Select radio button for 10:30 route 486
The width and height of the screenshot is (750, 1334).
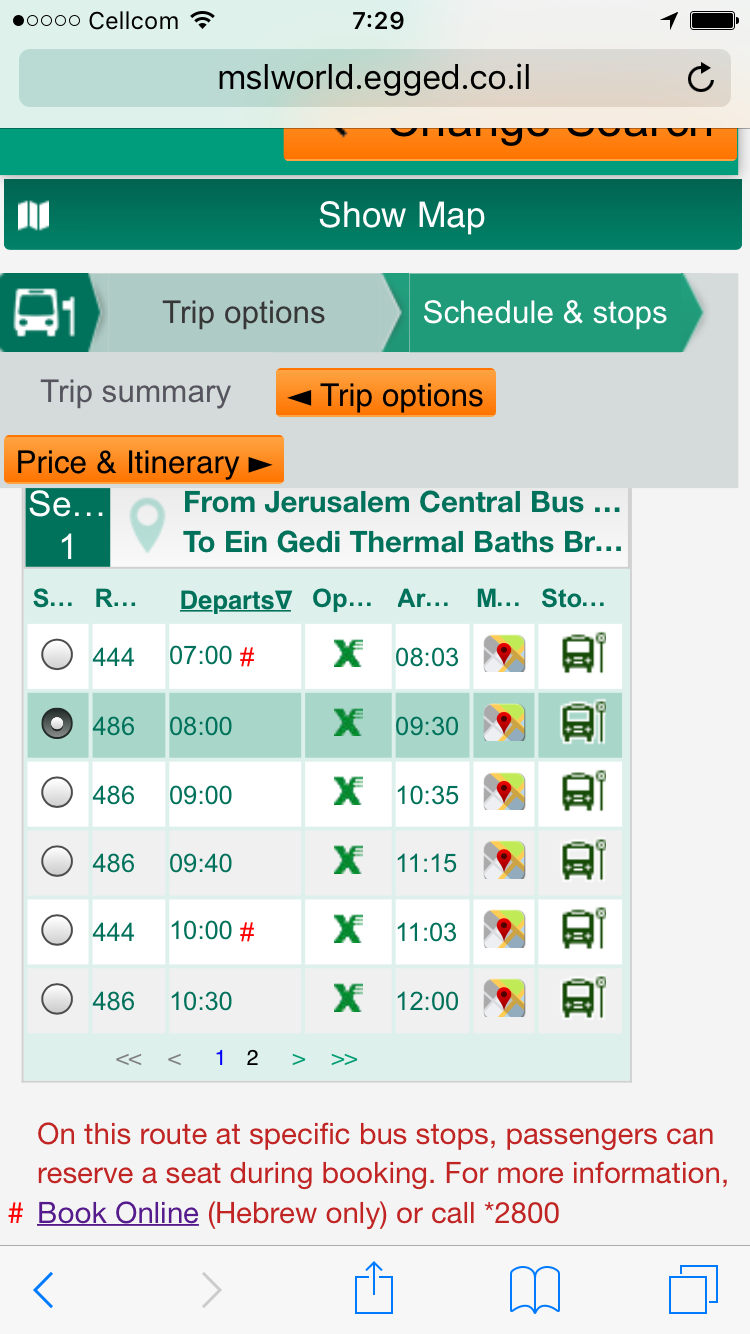tap(58, 999)
